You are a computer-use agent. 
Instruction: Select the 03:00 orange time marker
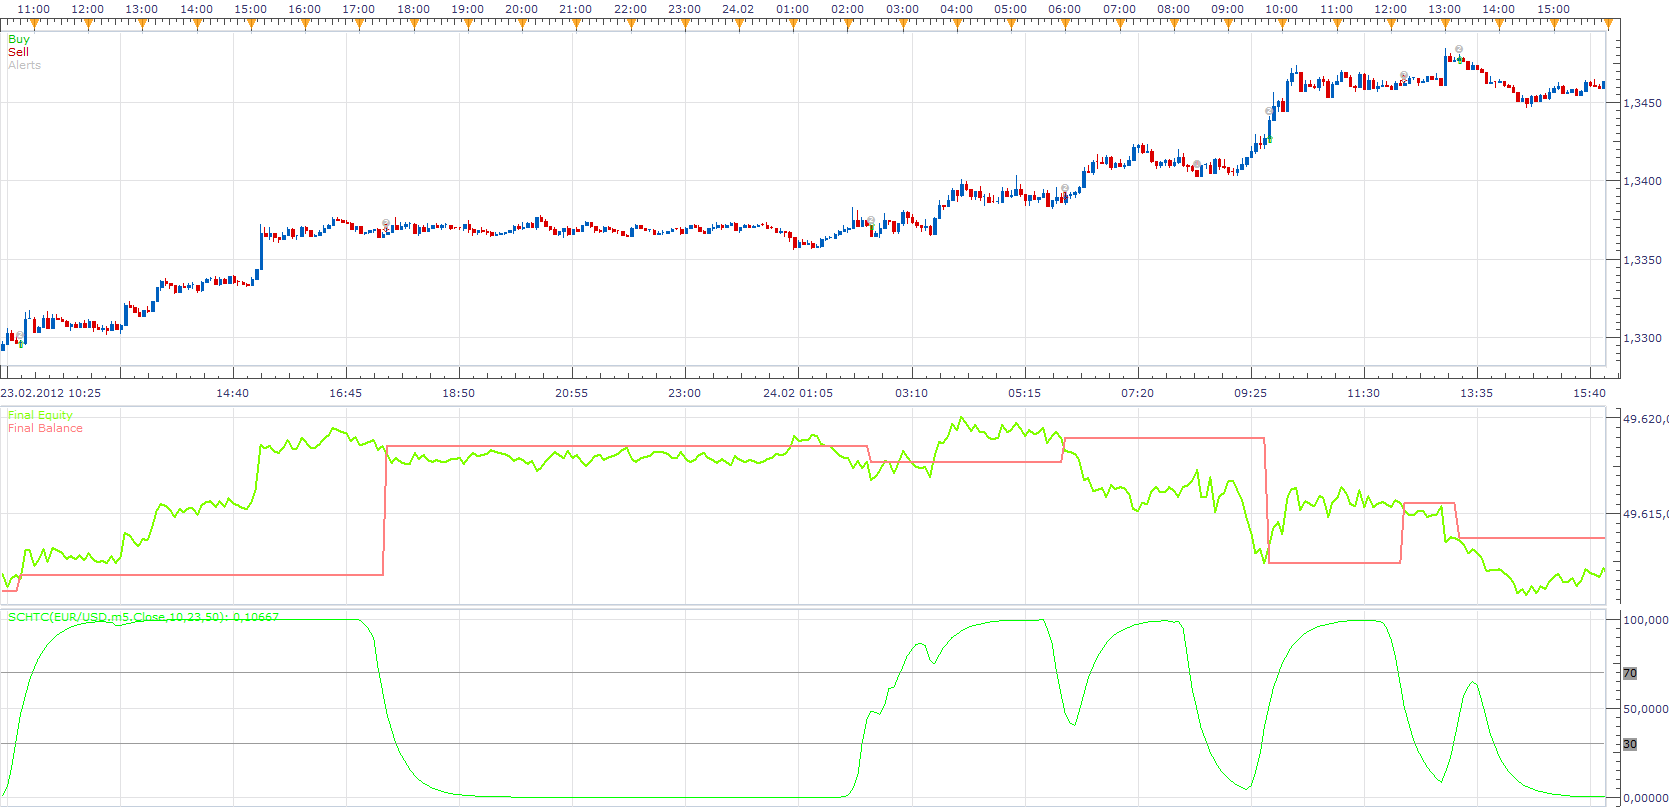click(x=902, y=25)
